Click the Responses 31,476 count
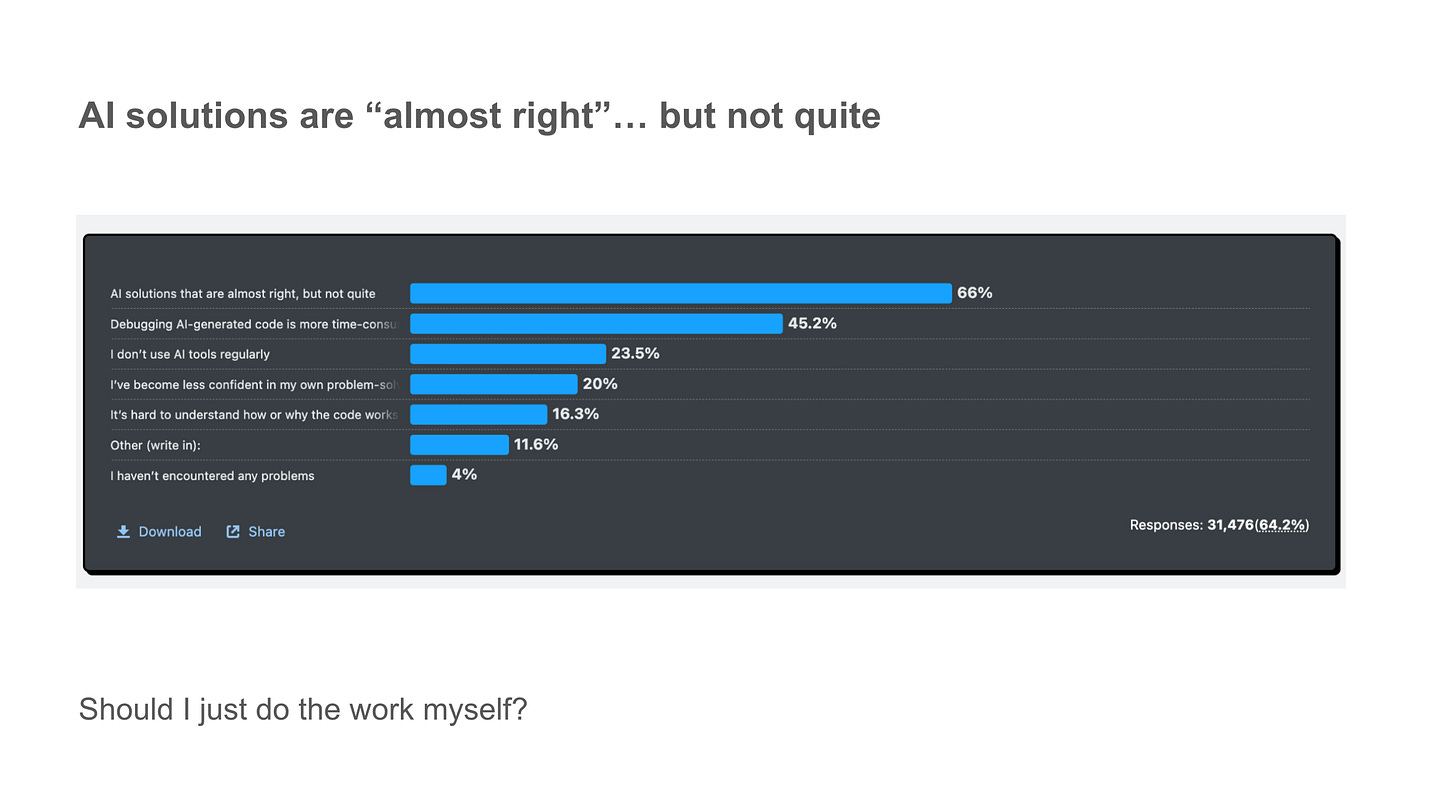This screenshot has width=1456, height=807. [1192, 525]
